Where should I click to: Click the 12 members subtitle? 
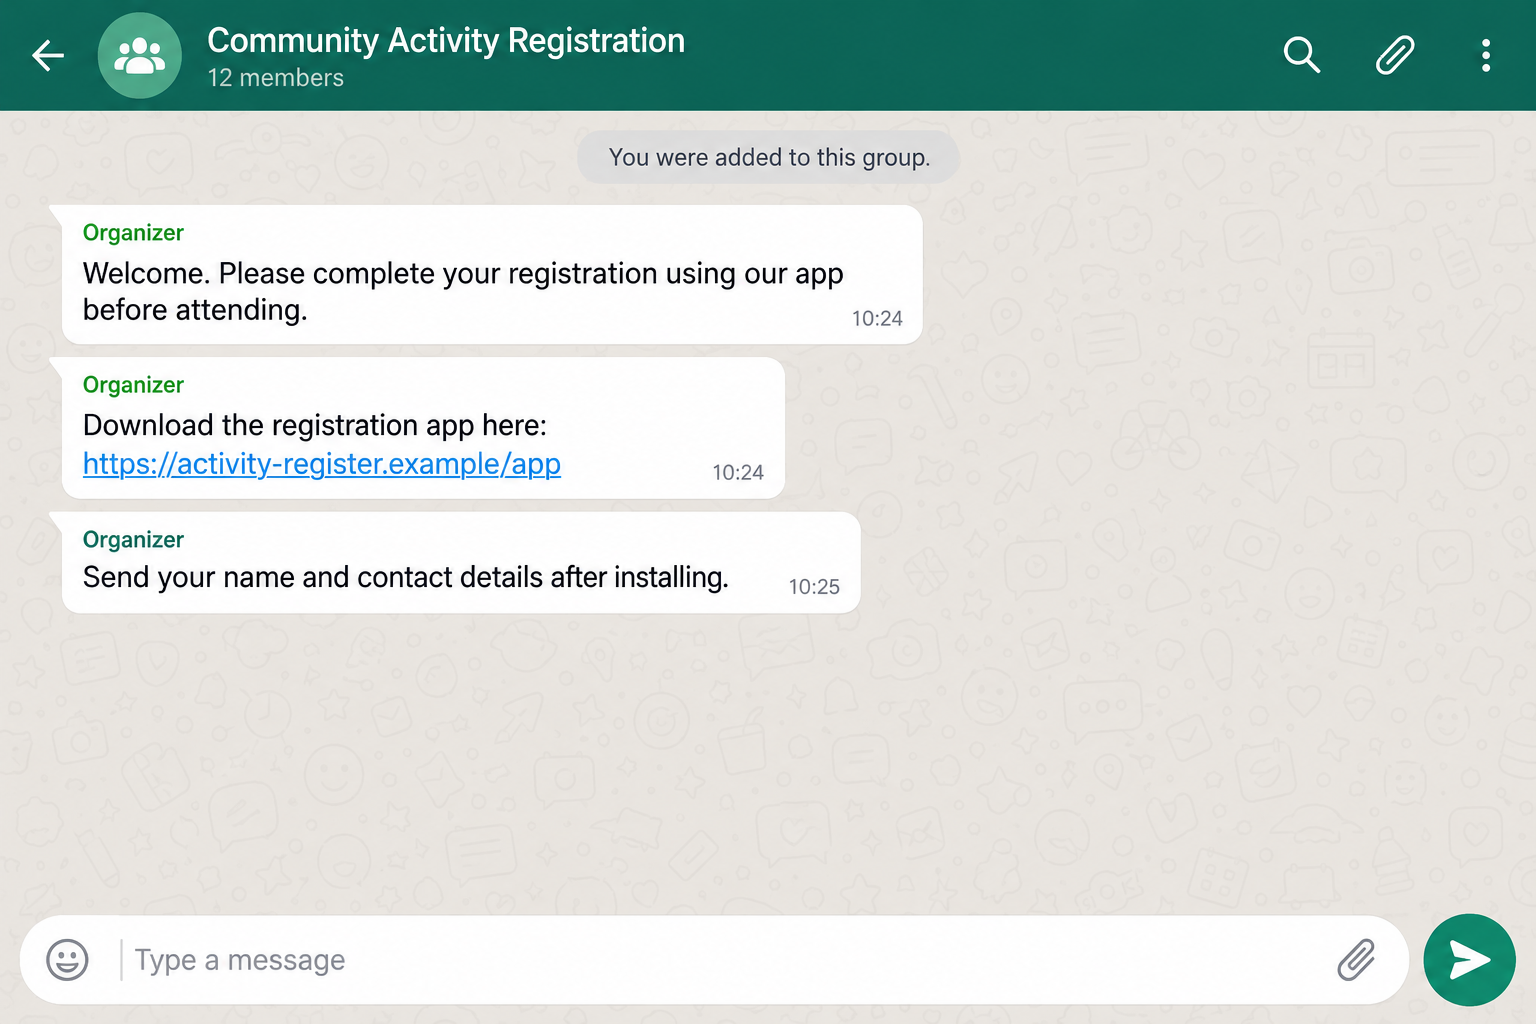tap(276, 78)
